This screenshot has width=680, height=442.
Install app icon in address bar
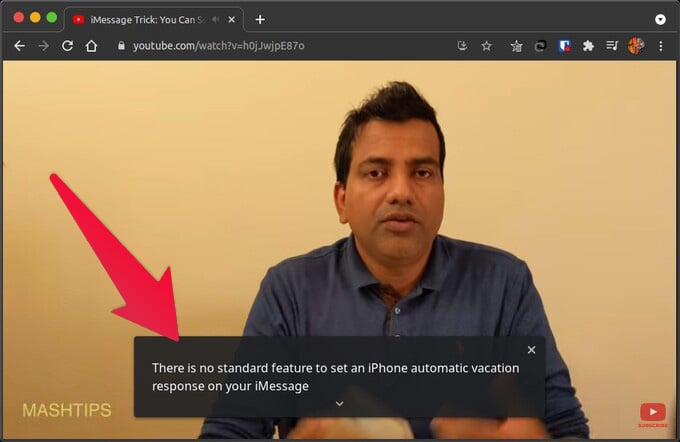coord(462,46)
